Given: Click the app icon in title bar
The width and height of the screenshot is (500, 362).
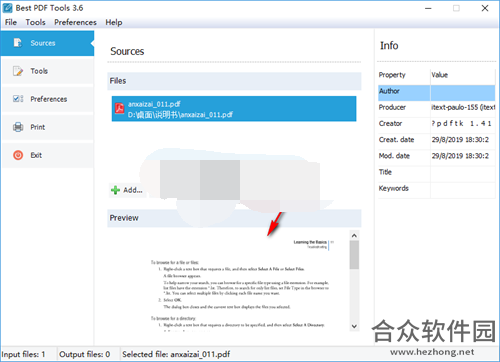Looking at the screenshot, I should point(7,8).
